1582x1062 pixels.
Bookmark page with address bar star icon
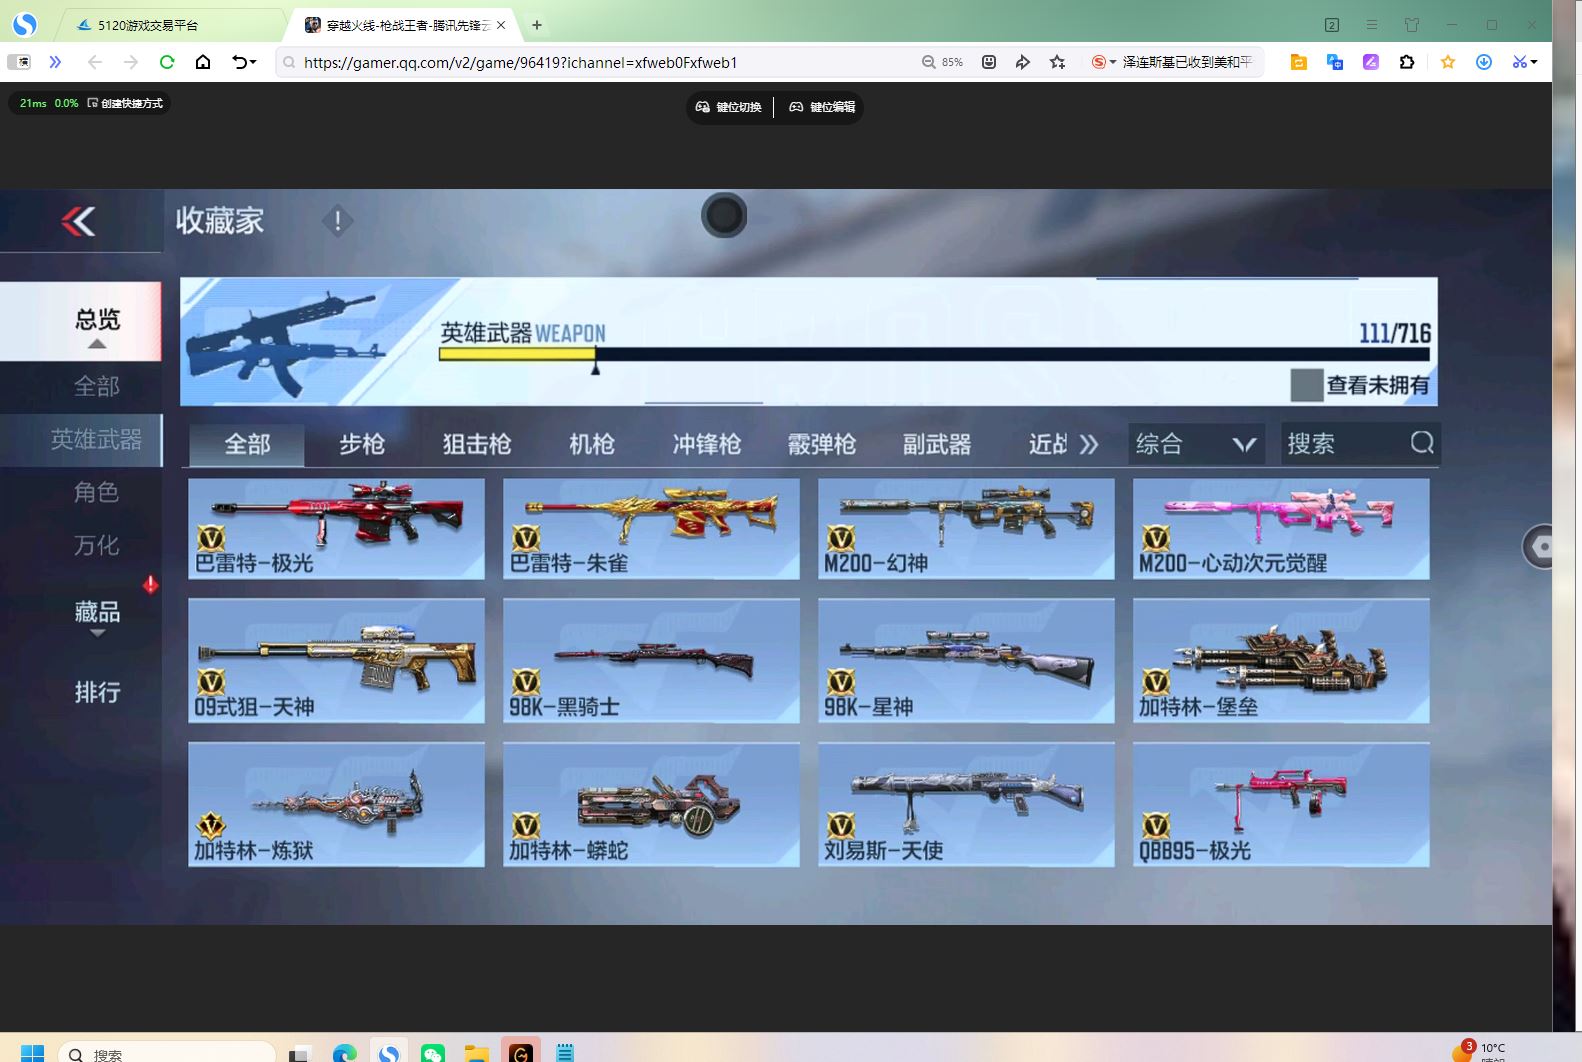pyautogui.click(x=1057, y=62)
